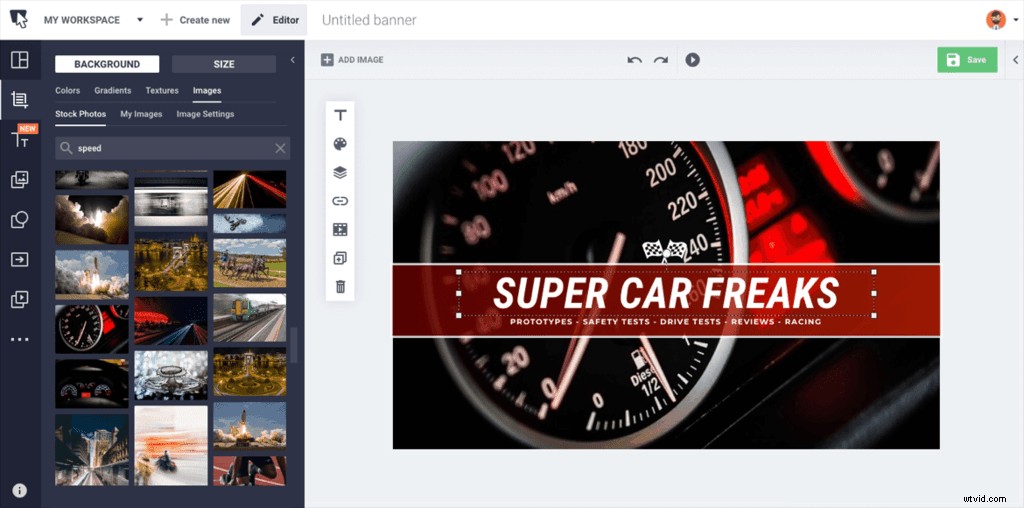Viewport: 1024px width, 508px height.
Task: Collapse the right panel chevron
Action: click(1016, 60)
